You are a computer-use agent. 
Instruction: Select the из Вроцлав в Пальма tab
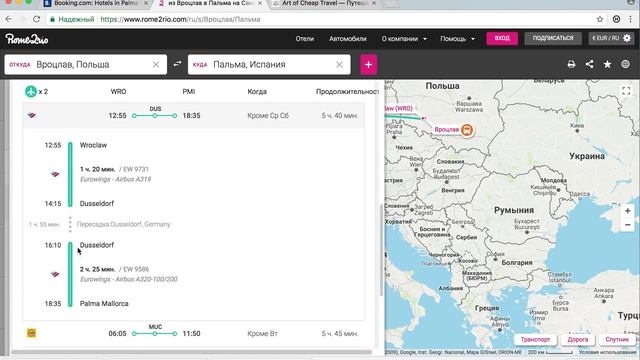pyautogui.click(x=210, y=3)
